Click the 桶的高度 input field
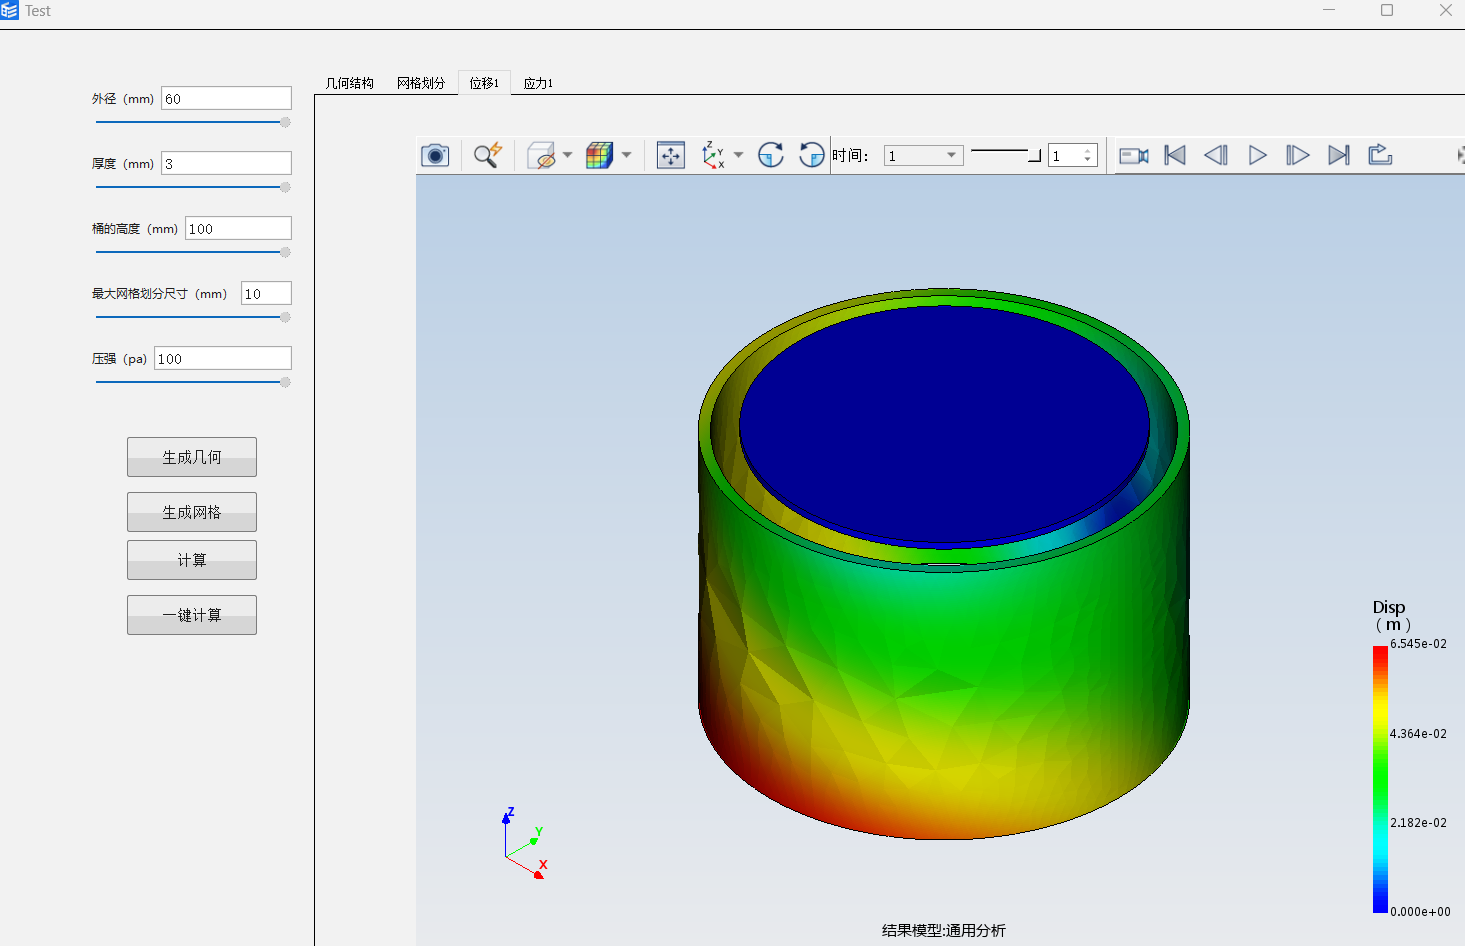Viewport: 1465px width, 946px height. 238,228
